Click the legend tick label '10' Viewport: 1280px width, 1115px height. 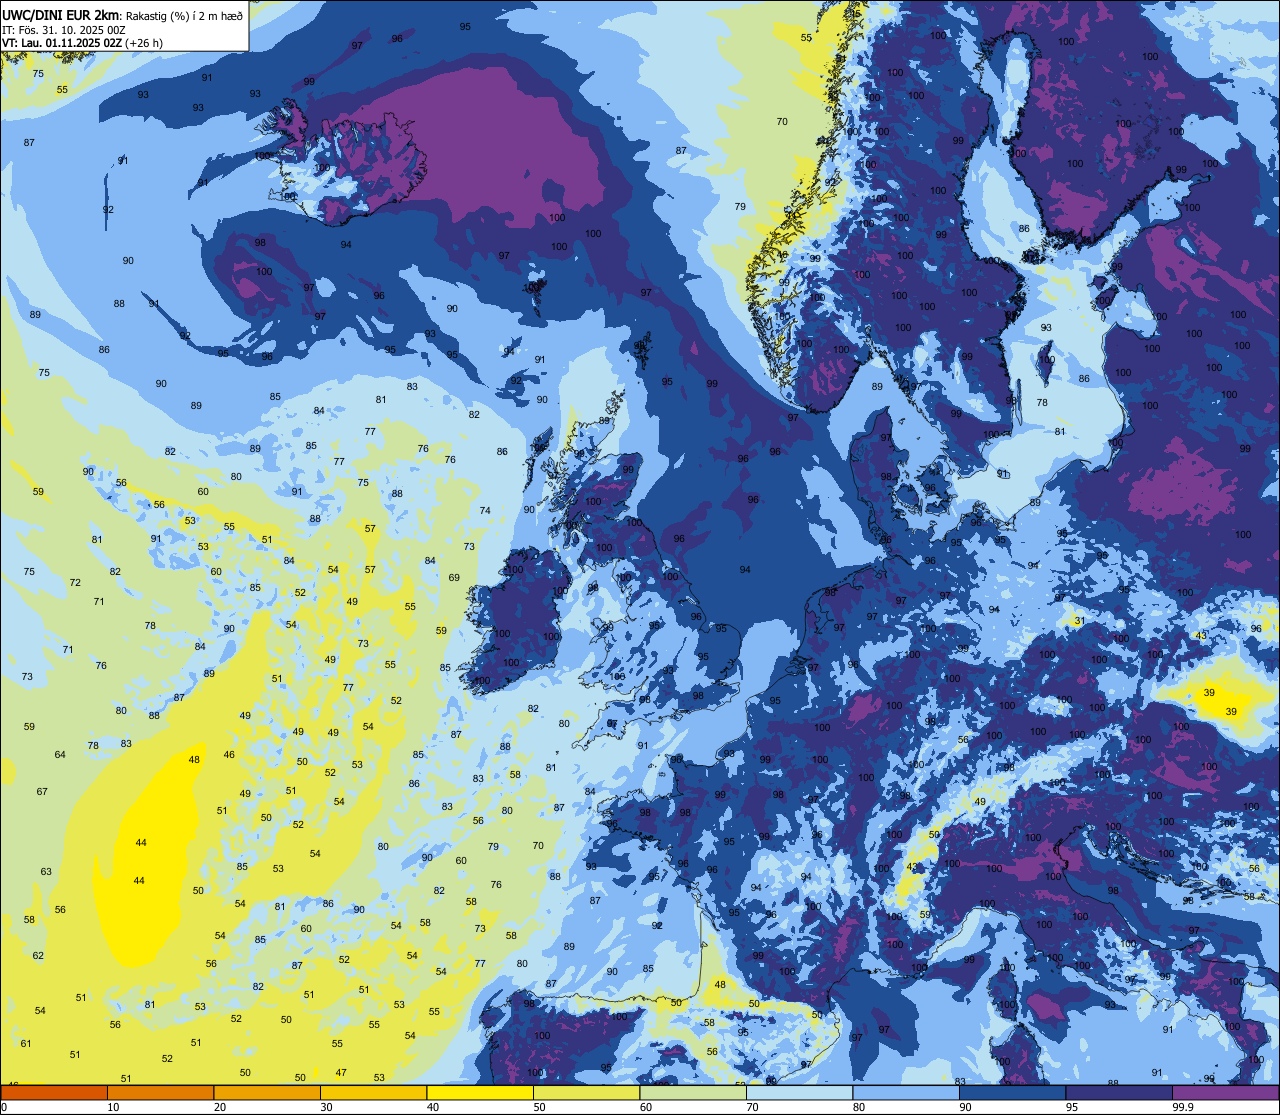113,1107
